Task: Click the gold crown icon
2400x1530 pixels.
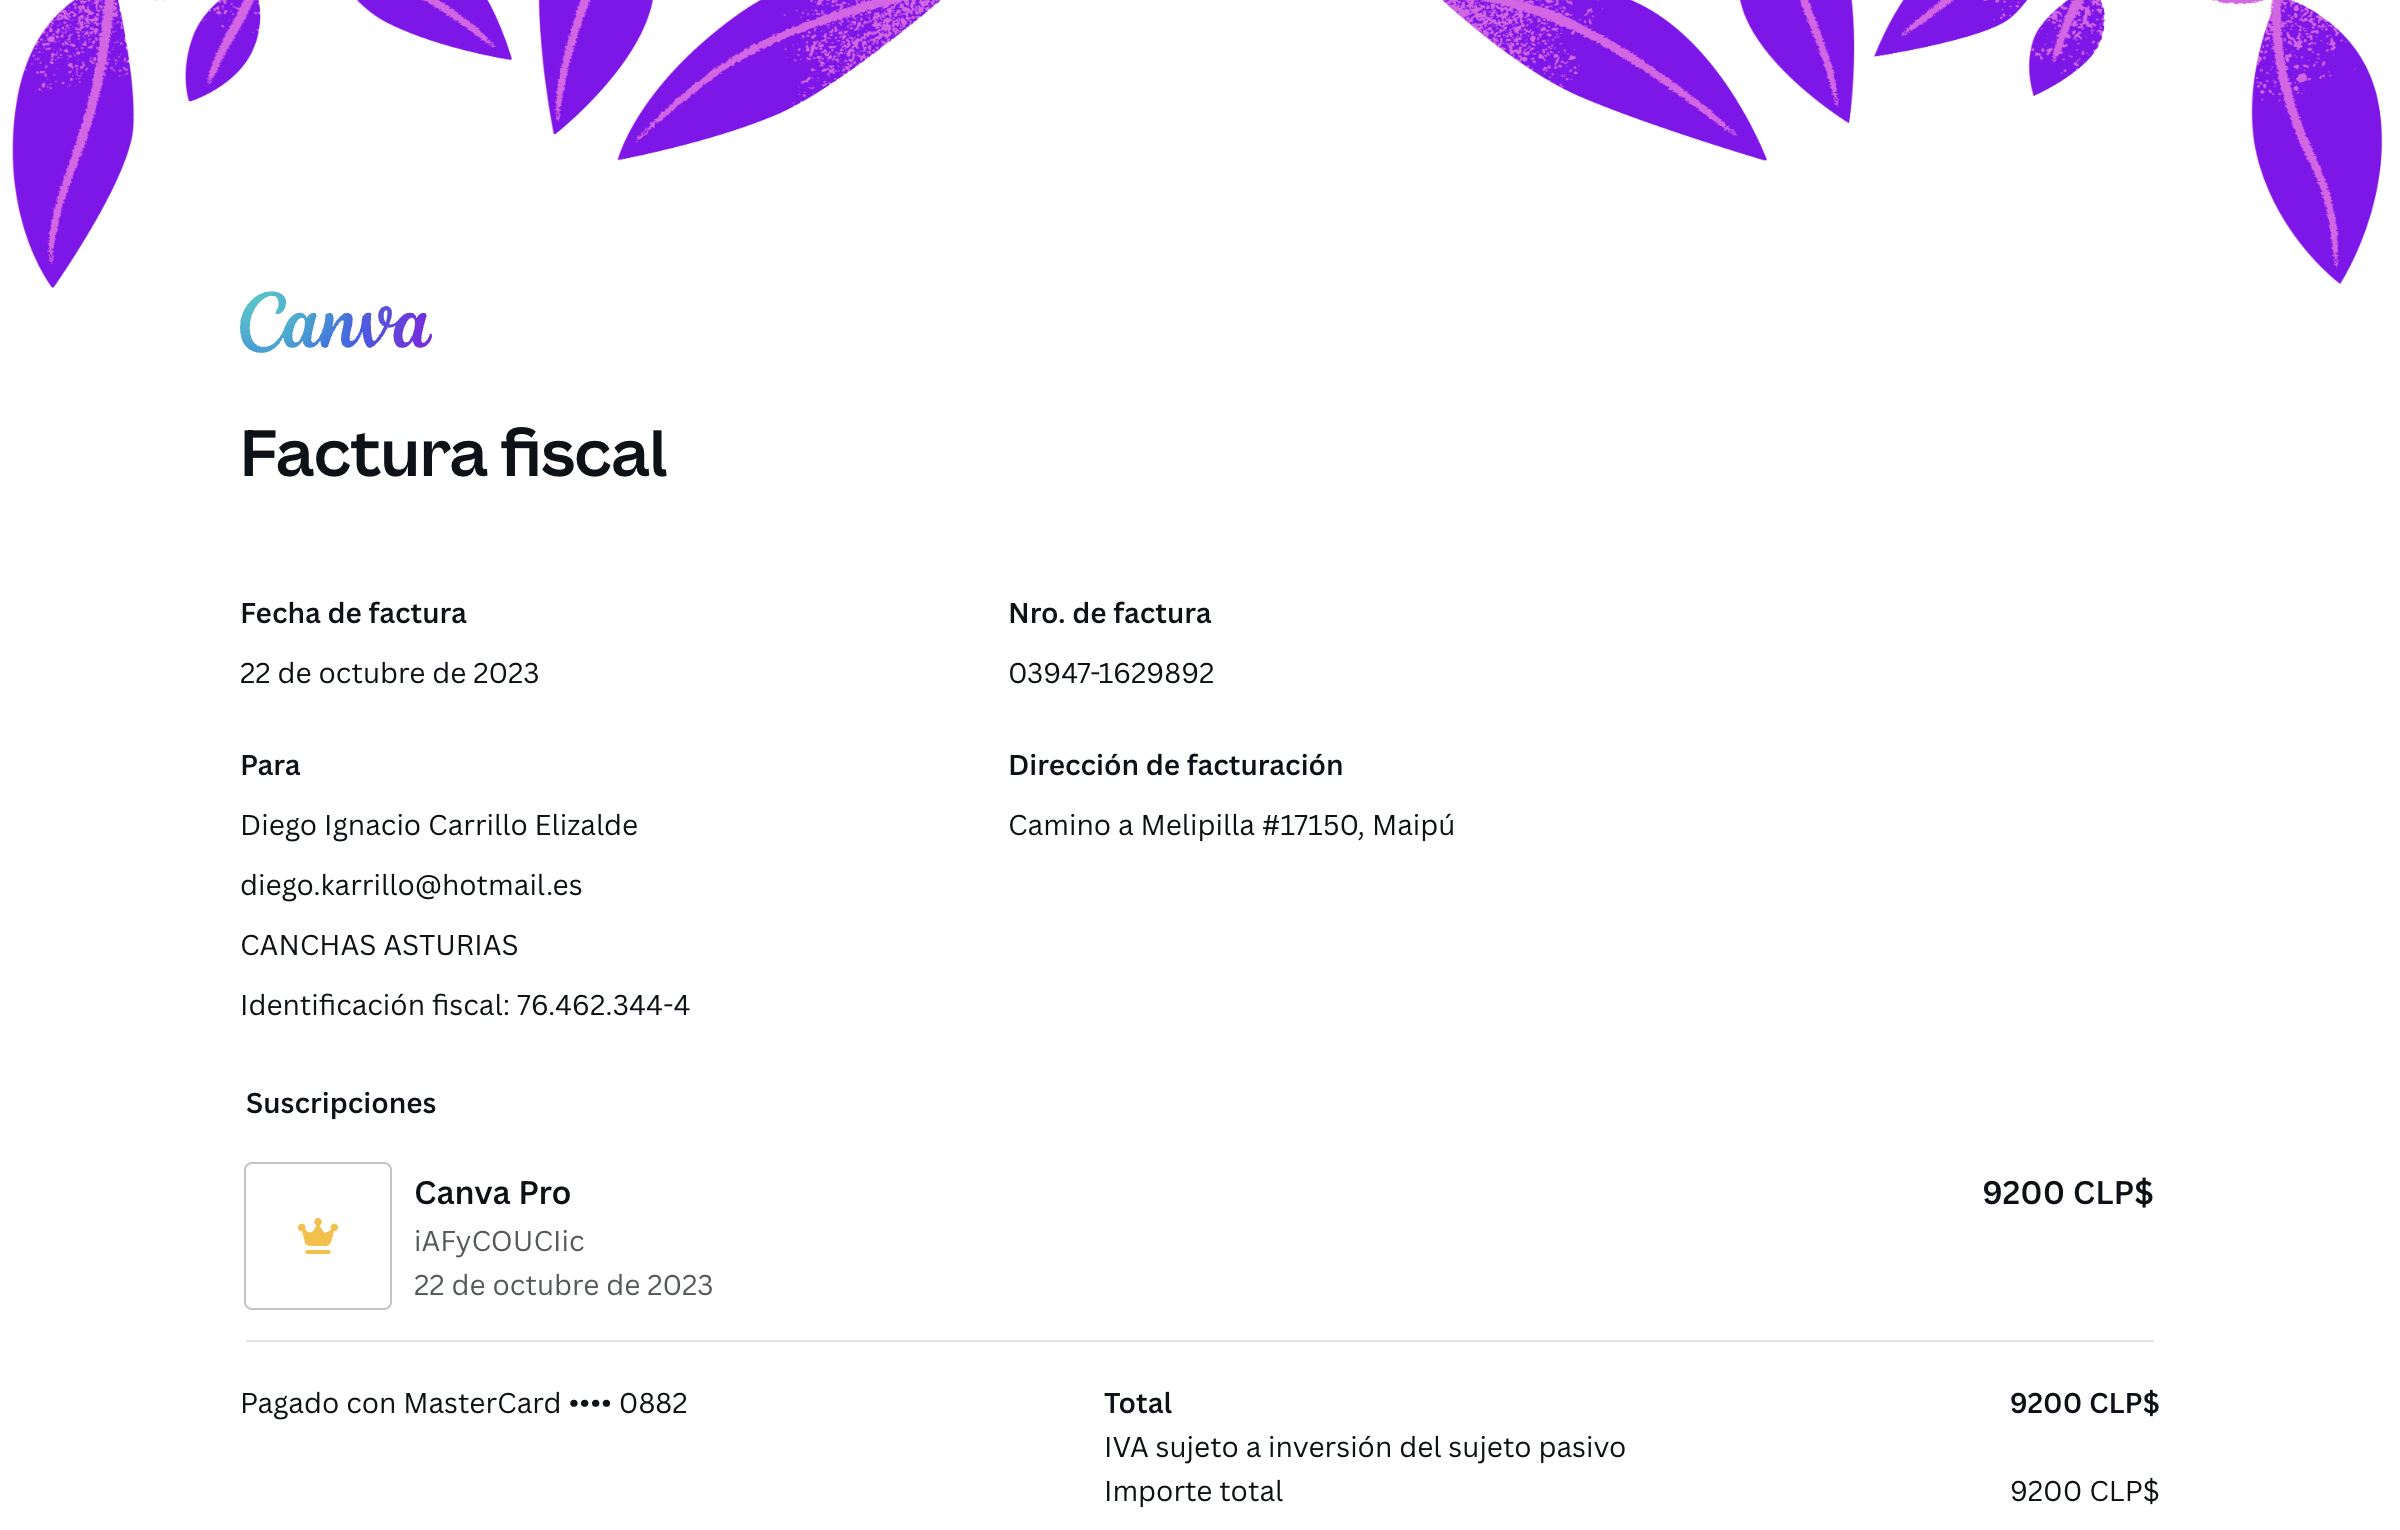Action: click(x=318, y=1236)
